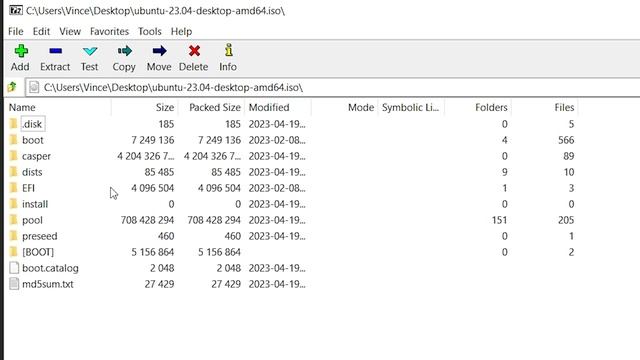The height and width of the screenshot is (360, 640).
Task: Click the .disk folder name
Action: tap(32, 124)
